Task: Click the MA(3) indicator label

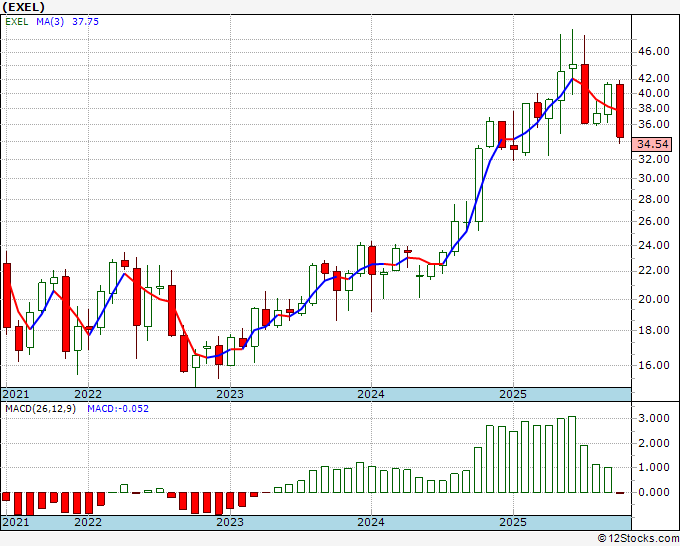Action: coord(50,22)
